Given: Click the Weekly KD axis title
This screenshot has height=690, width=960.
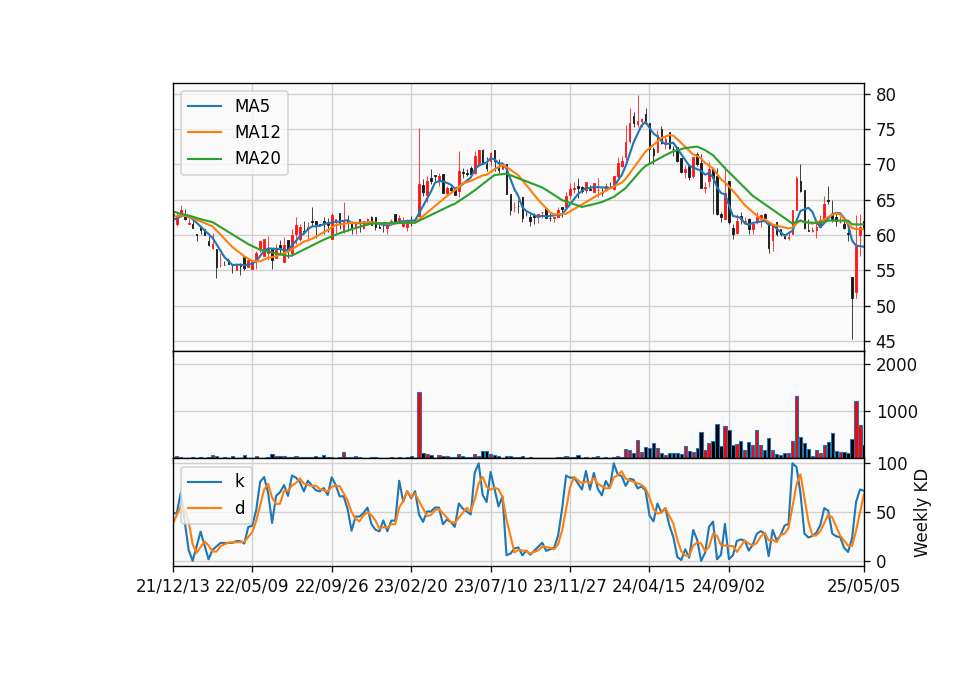Looking at the screenshot, I should coord(921,513).
